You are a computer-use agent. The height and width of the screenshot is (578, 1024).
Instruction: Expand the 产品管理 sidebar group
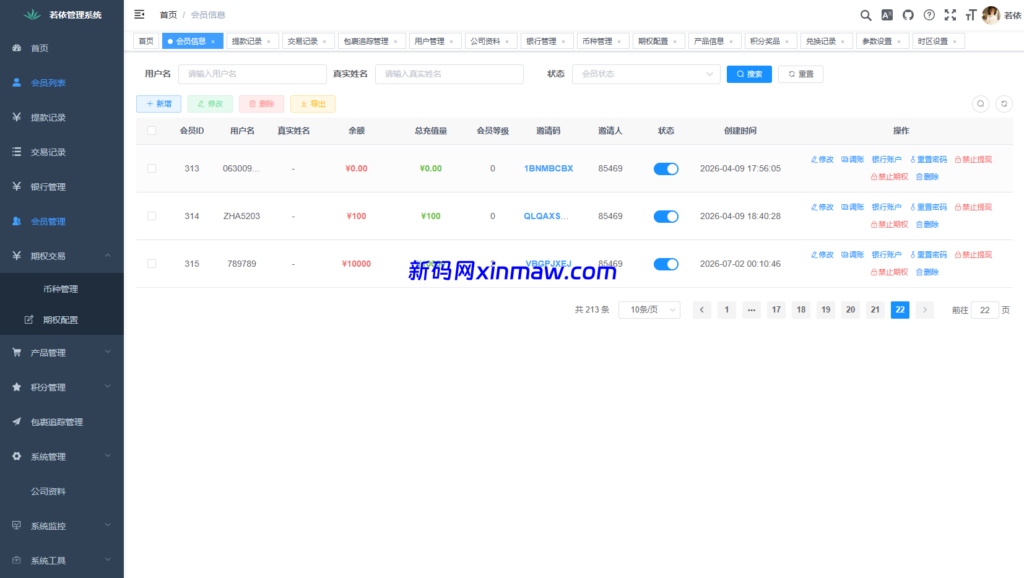tap(62, 353)
